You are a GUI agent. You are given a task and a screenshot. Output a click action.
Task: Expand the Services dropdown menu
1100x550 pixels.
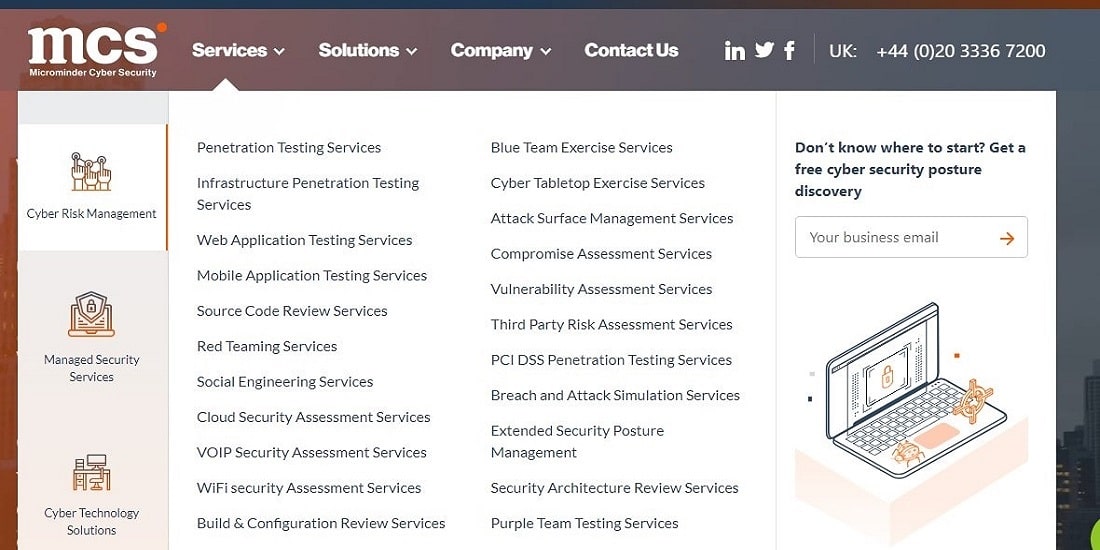[238, 50]
